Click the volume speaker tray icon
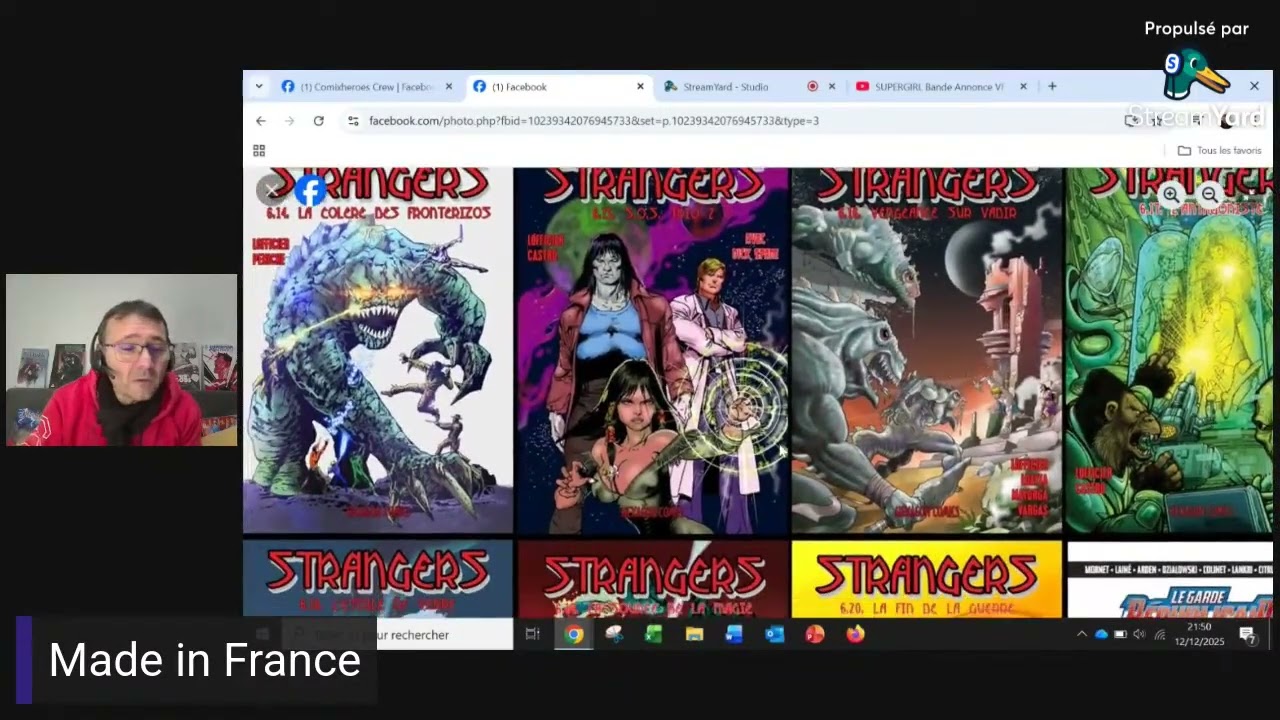 click(x=1139, y=634)
